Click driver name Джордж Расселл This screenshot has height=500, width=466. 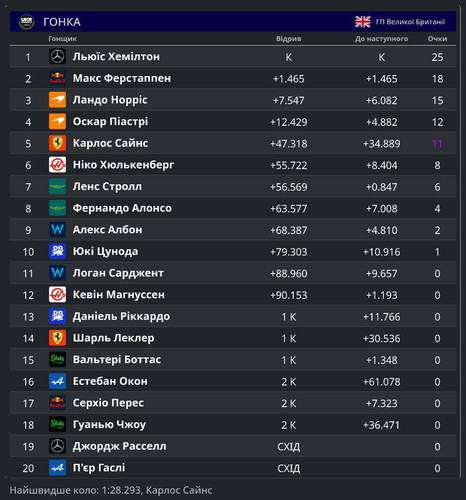(119, 446)
